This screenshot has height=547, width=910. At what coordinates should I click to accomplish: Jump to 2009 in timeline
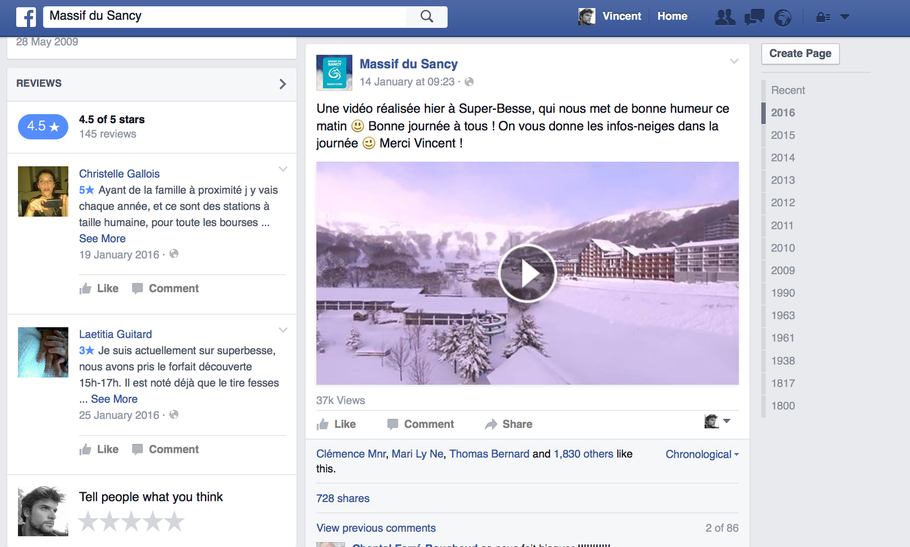(783, 270)
